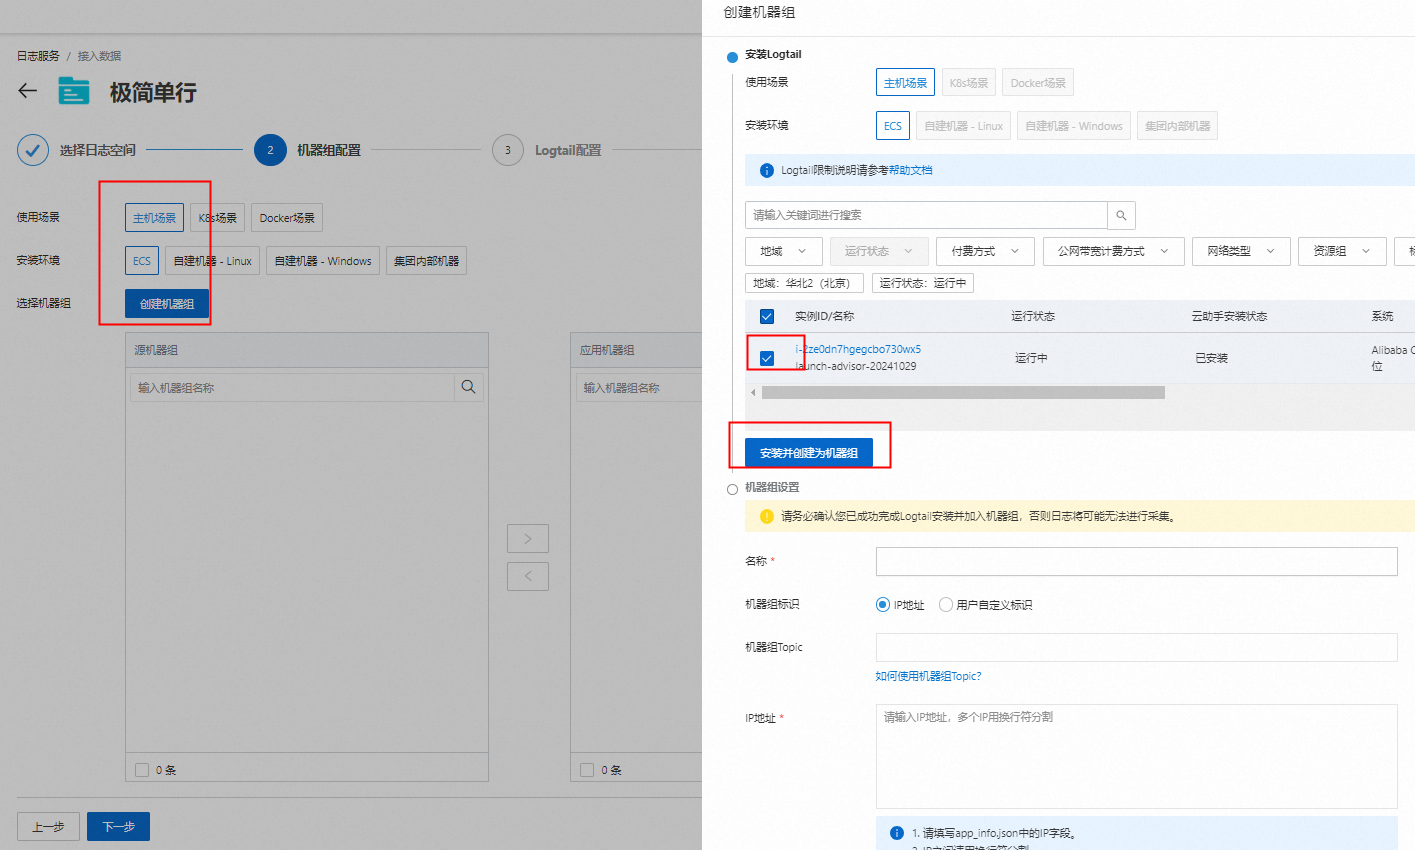Click the 已安装 status cell
The width and height of the screenshot is (1415, 850).
(1211, 358)
